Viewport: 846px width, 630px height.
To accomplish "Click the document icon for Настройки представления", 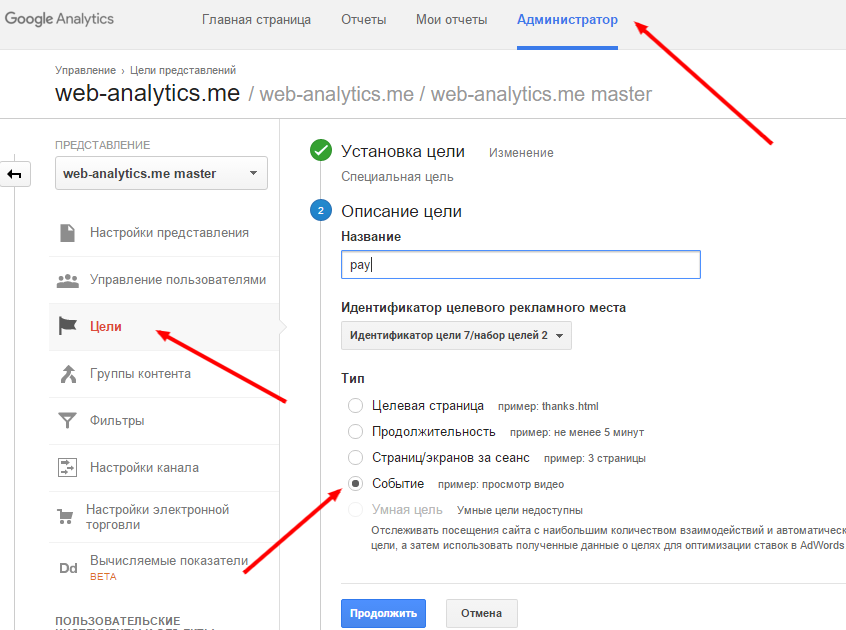I will 68,233.
